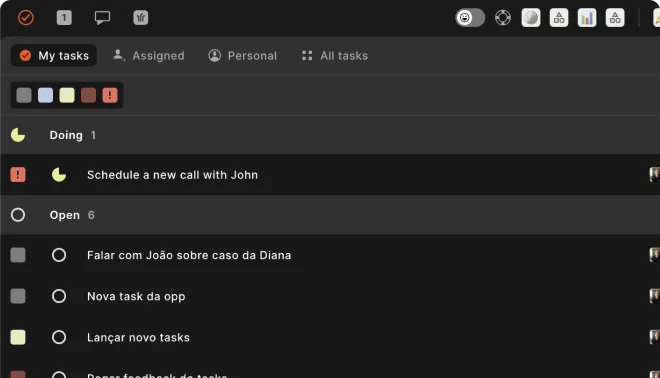This screenshot has width=660, height=378.
Task: Click yellow priority square on Lançar novo tasks
Action: coord(18,337)
